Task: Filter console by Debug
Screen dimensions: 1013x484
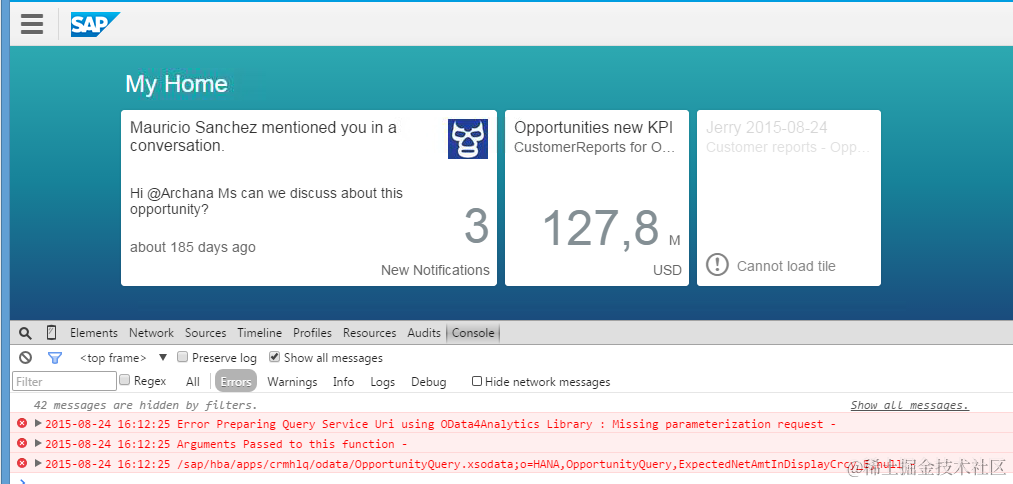Action: [428, 382]
